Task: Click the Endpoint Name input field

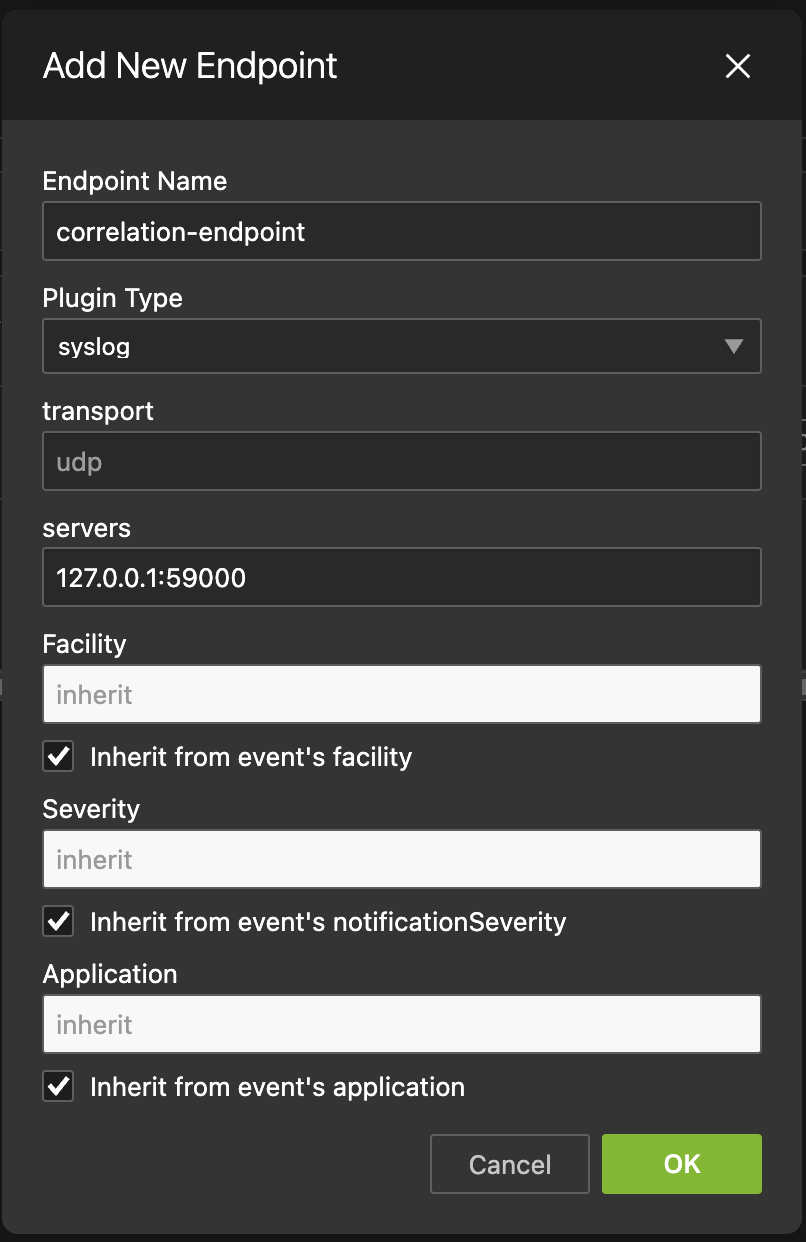Action: [x=402, y=231]
